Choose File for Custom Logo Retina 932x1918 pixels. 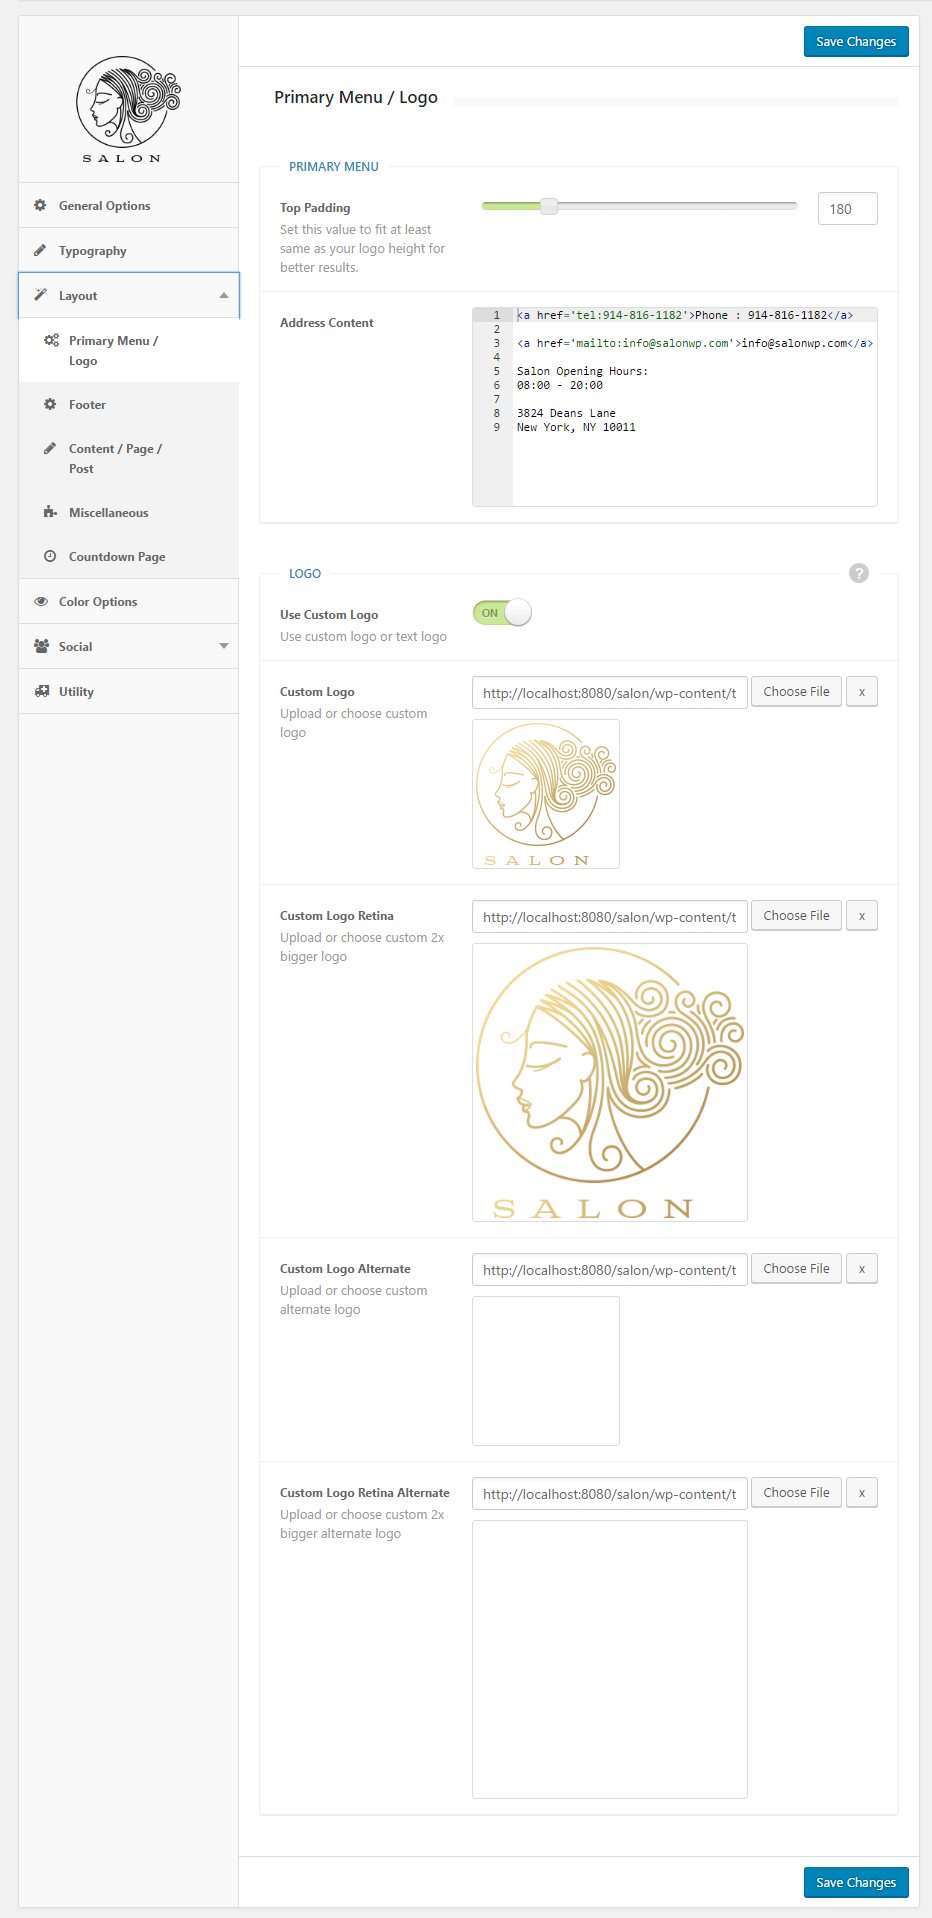coord(796,916)
